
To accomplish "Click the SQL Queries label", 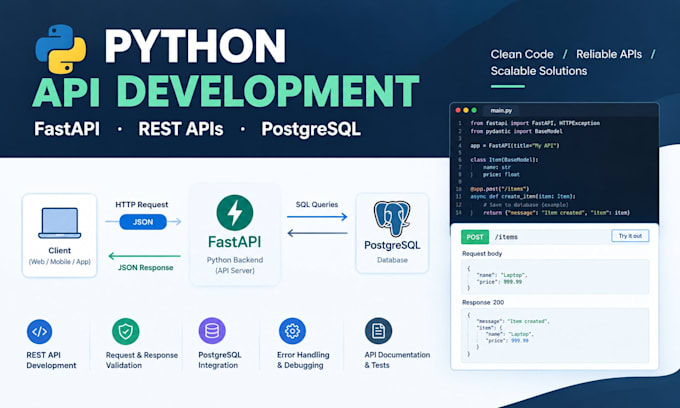I will [317, 205].
